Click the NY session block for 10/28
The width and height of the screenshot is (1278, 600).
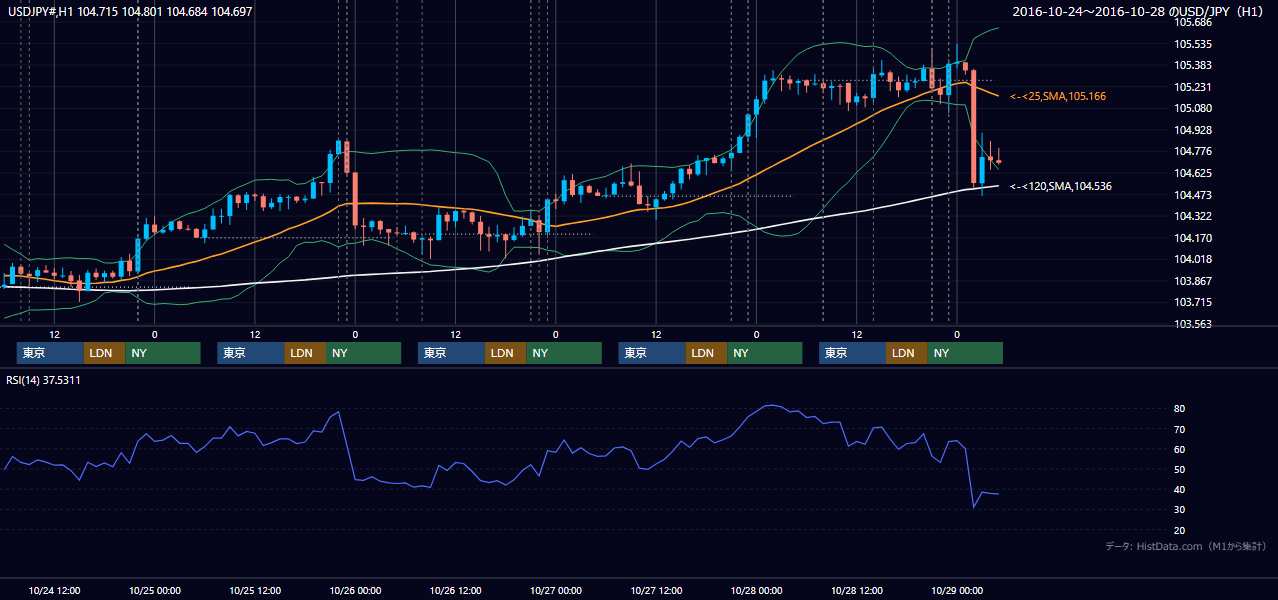[965, 353]
